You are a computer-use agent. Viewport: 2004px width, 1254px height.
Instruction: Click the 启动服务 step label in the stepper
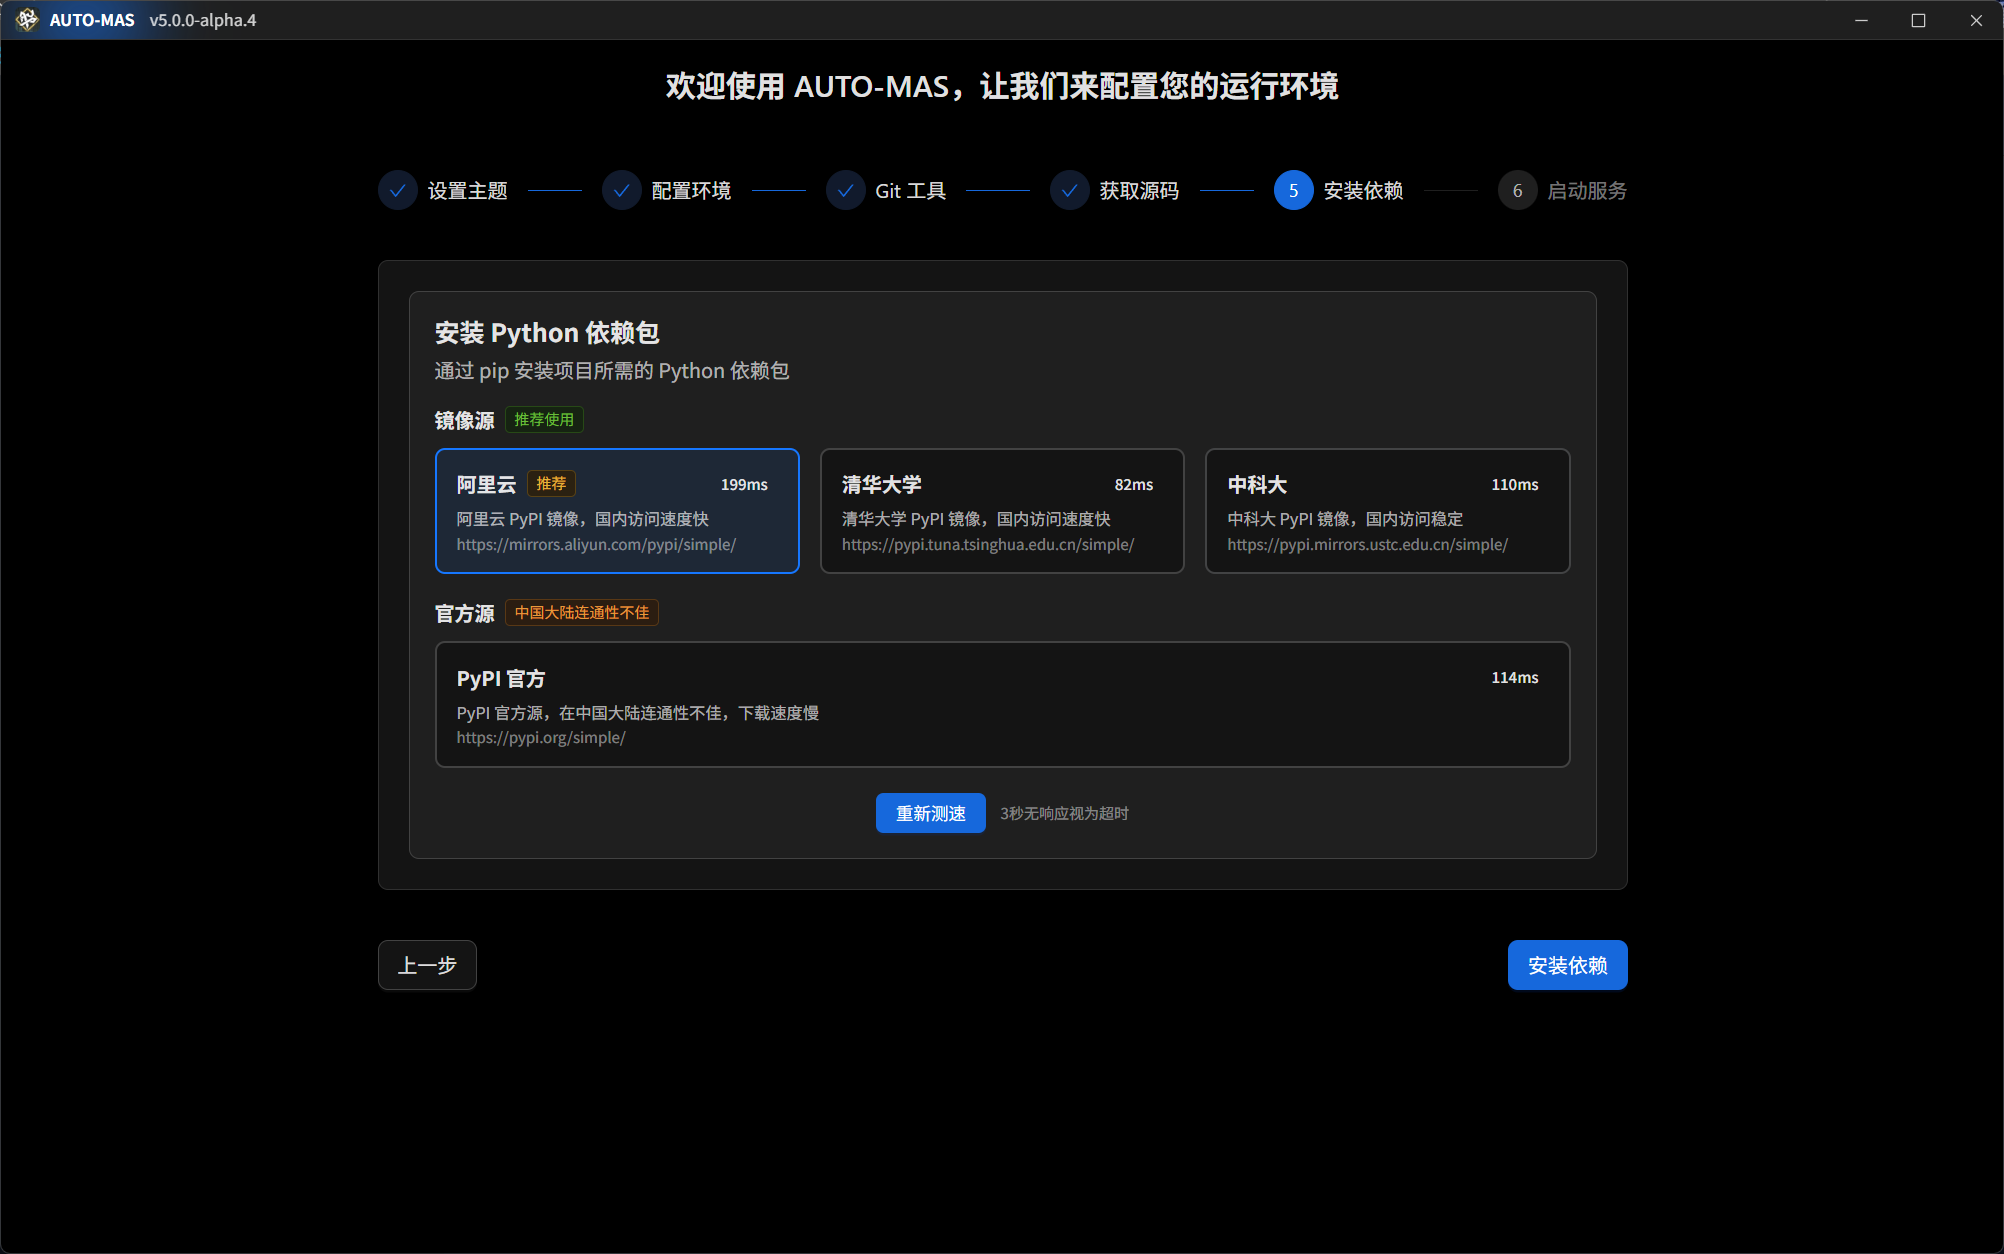coord(1588,190)
